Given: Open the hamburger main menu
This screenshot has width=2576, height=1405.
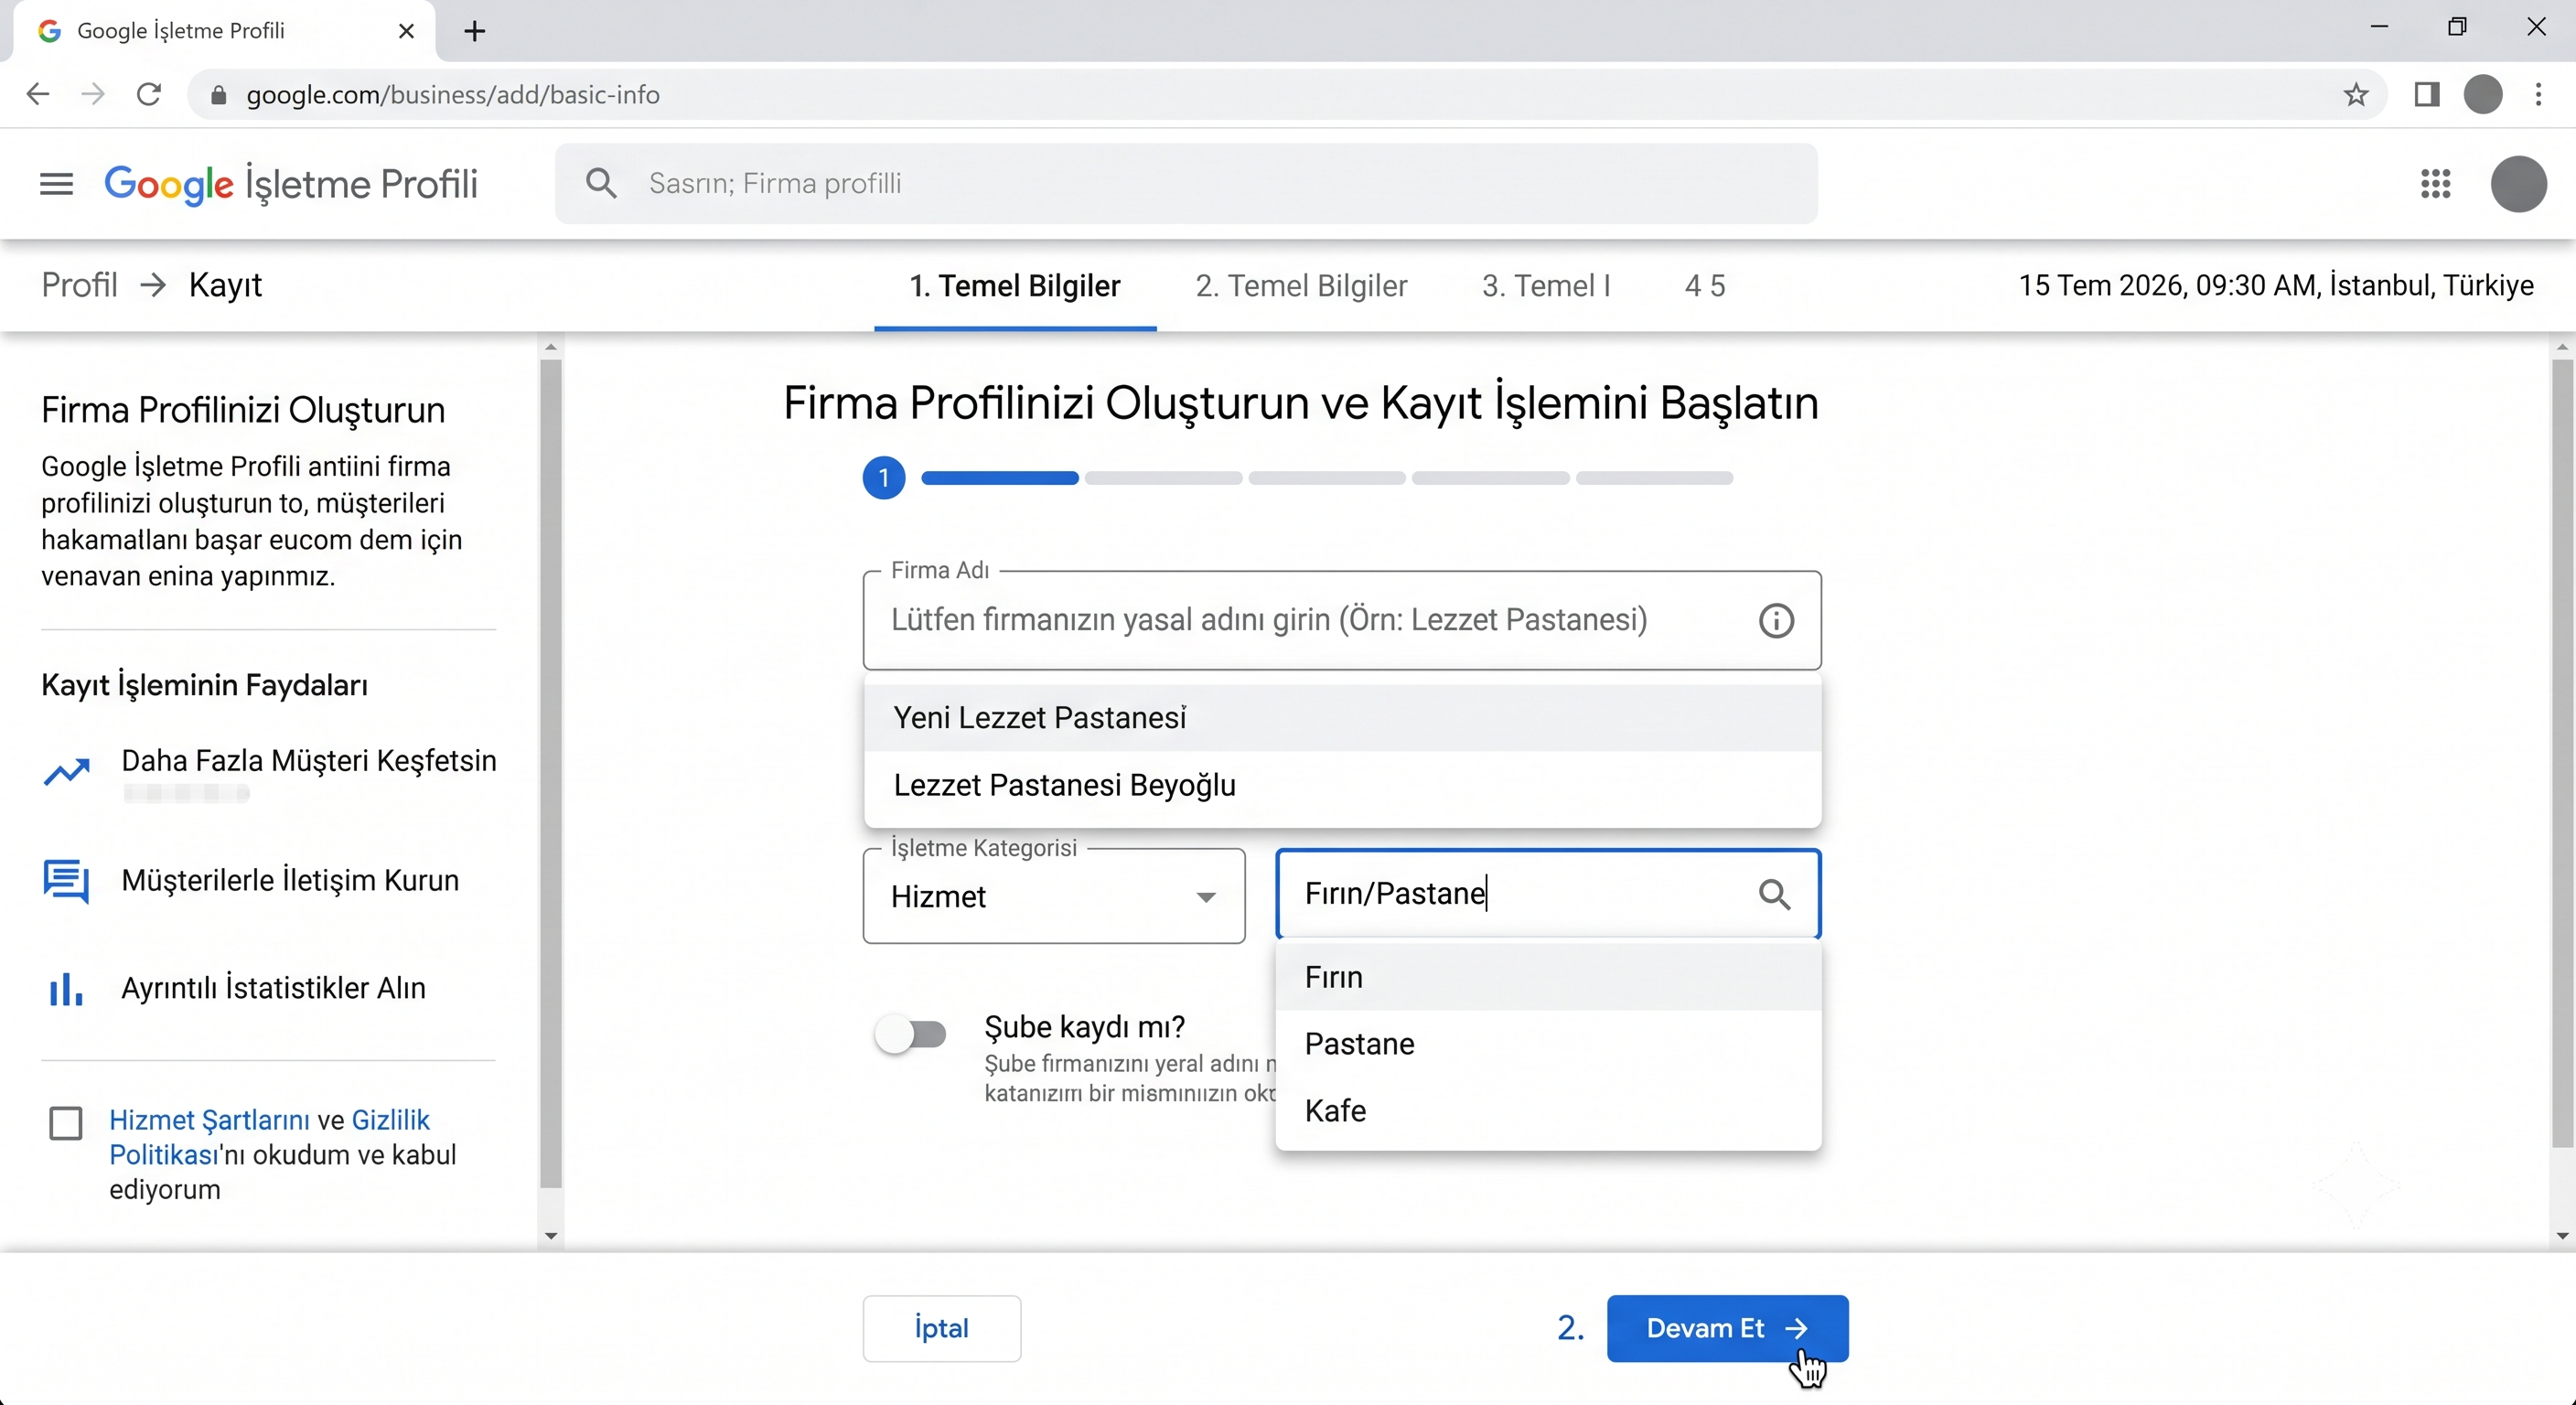Looking at the screenshot, I should [56, 184].
